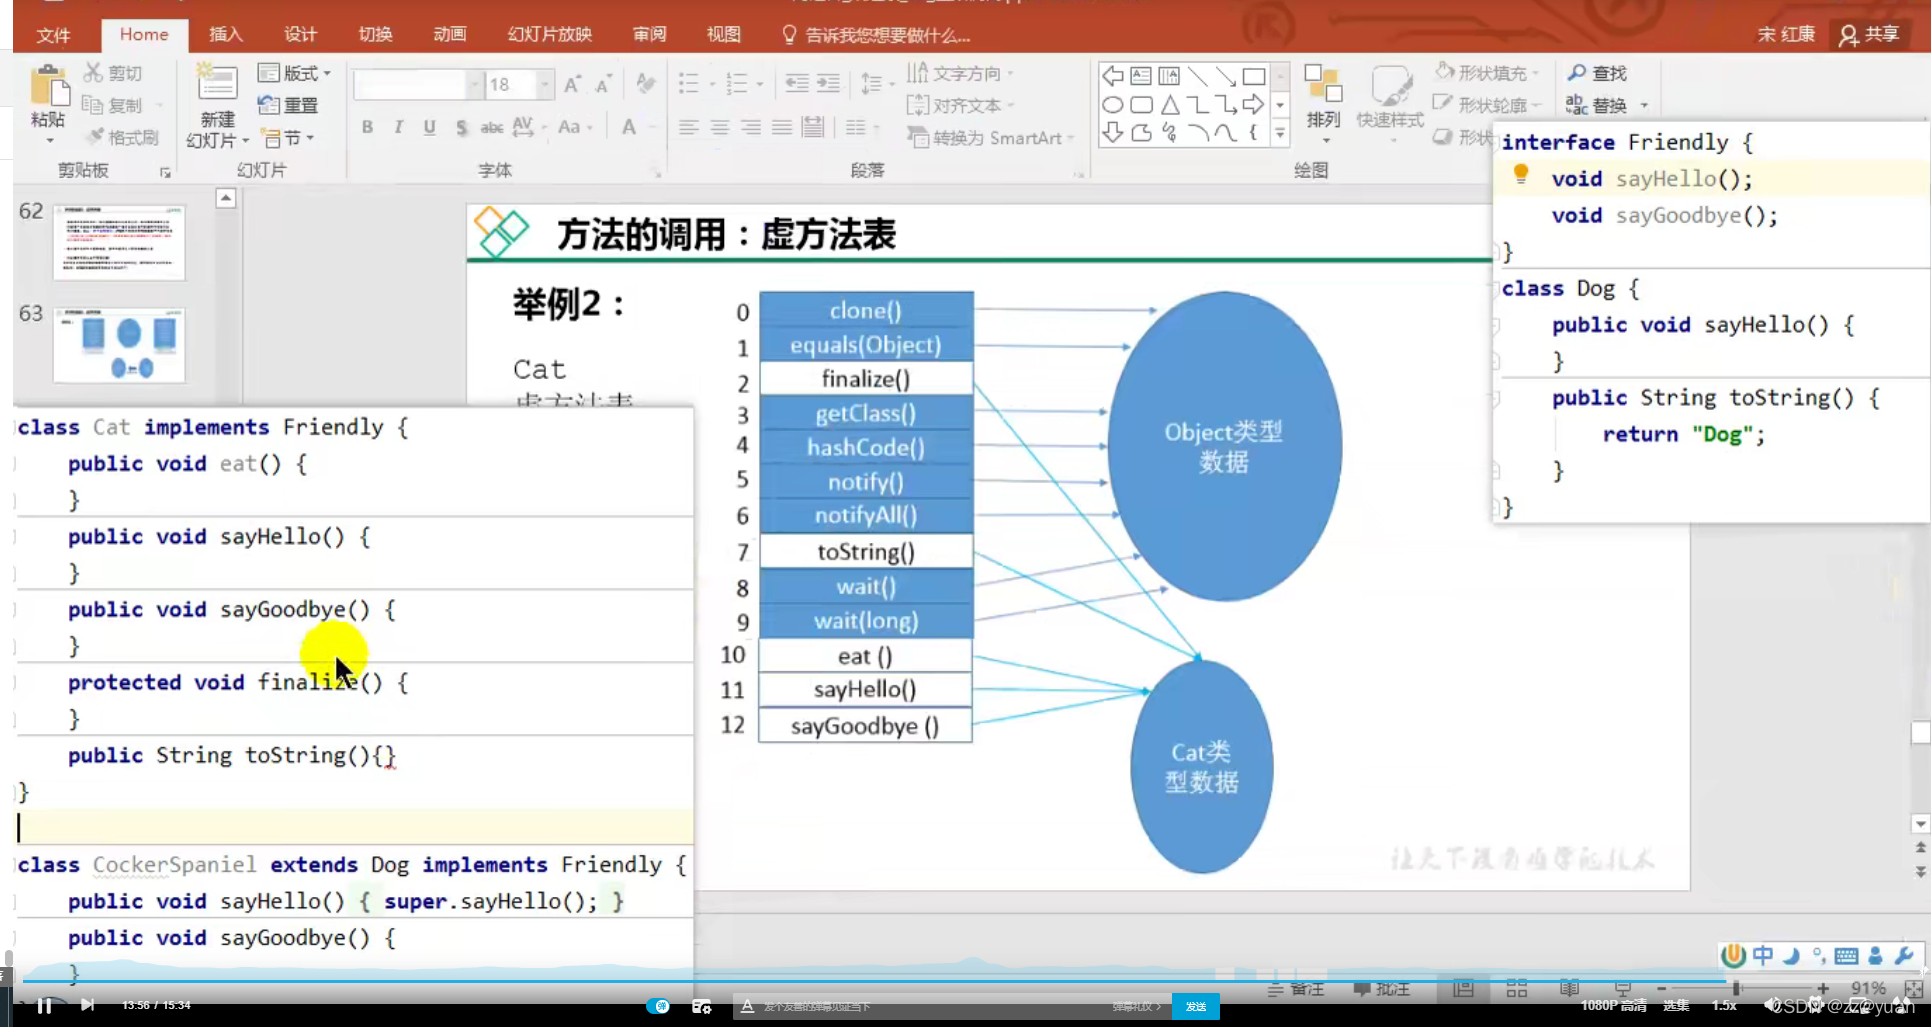The height and width of the screenshot is (1027, 1931).
Task: Click the video pause button
Action: tap(44, 1005)
